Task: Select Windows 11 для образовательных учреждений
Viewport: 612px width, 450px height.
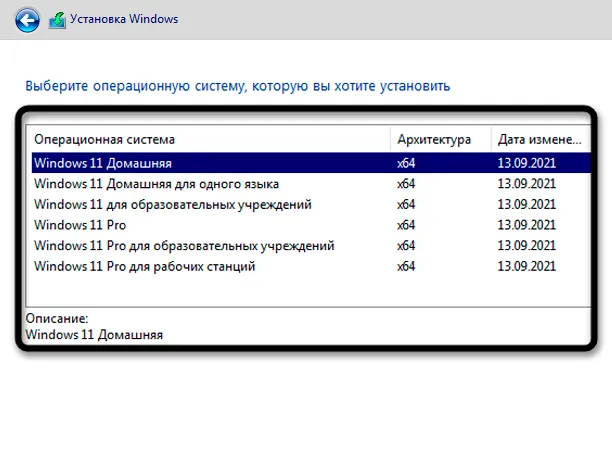Action: 311,204
